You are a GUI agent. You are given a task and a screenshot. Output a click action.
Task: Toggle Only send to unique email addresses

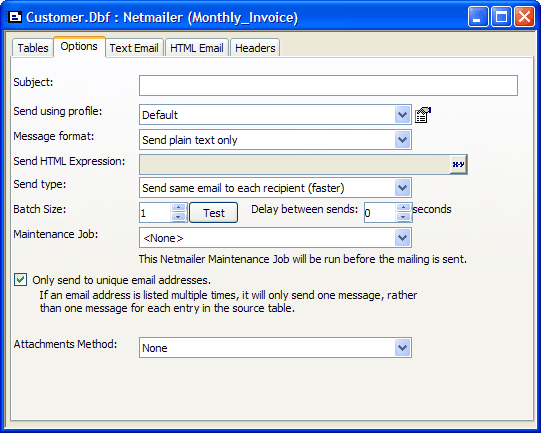click(20, 280)
